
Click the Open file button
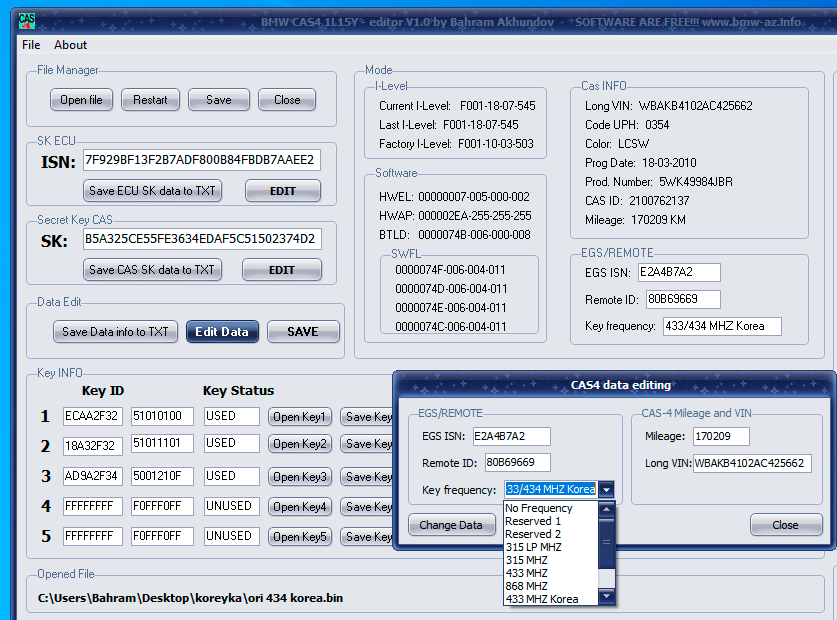click(x=81, y=100)
